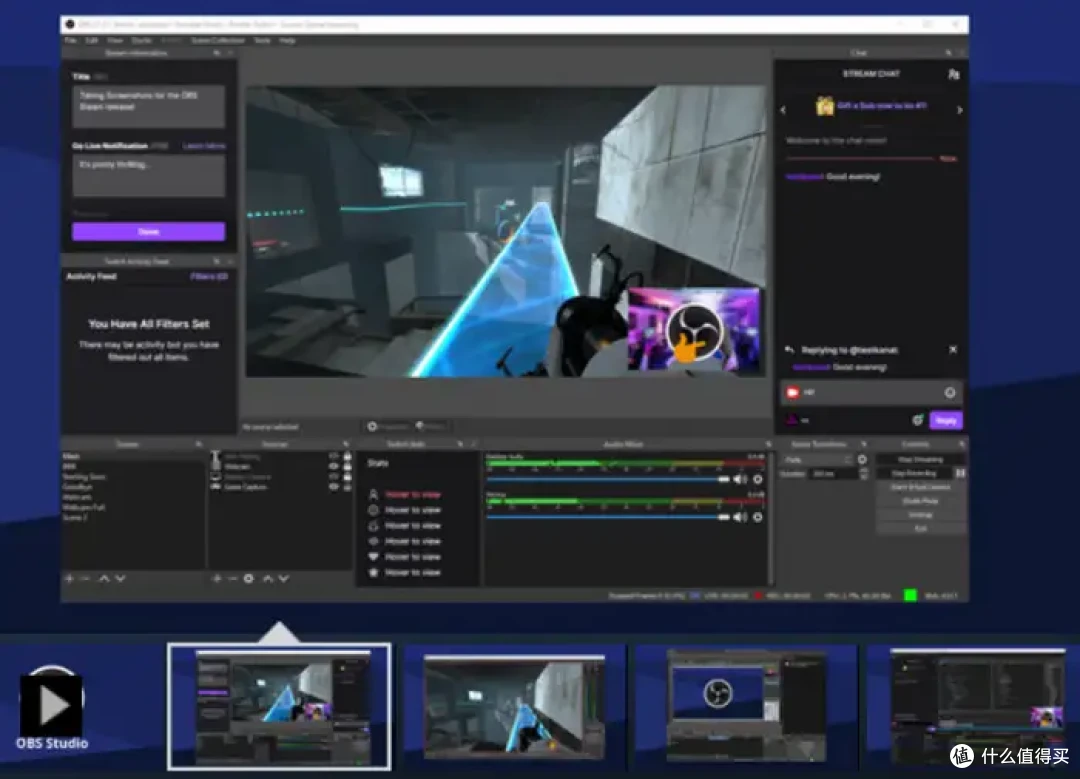Viewport: 1080px width, 779px height.
Task: Open the Learn More link
Action: click(204, 146)
